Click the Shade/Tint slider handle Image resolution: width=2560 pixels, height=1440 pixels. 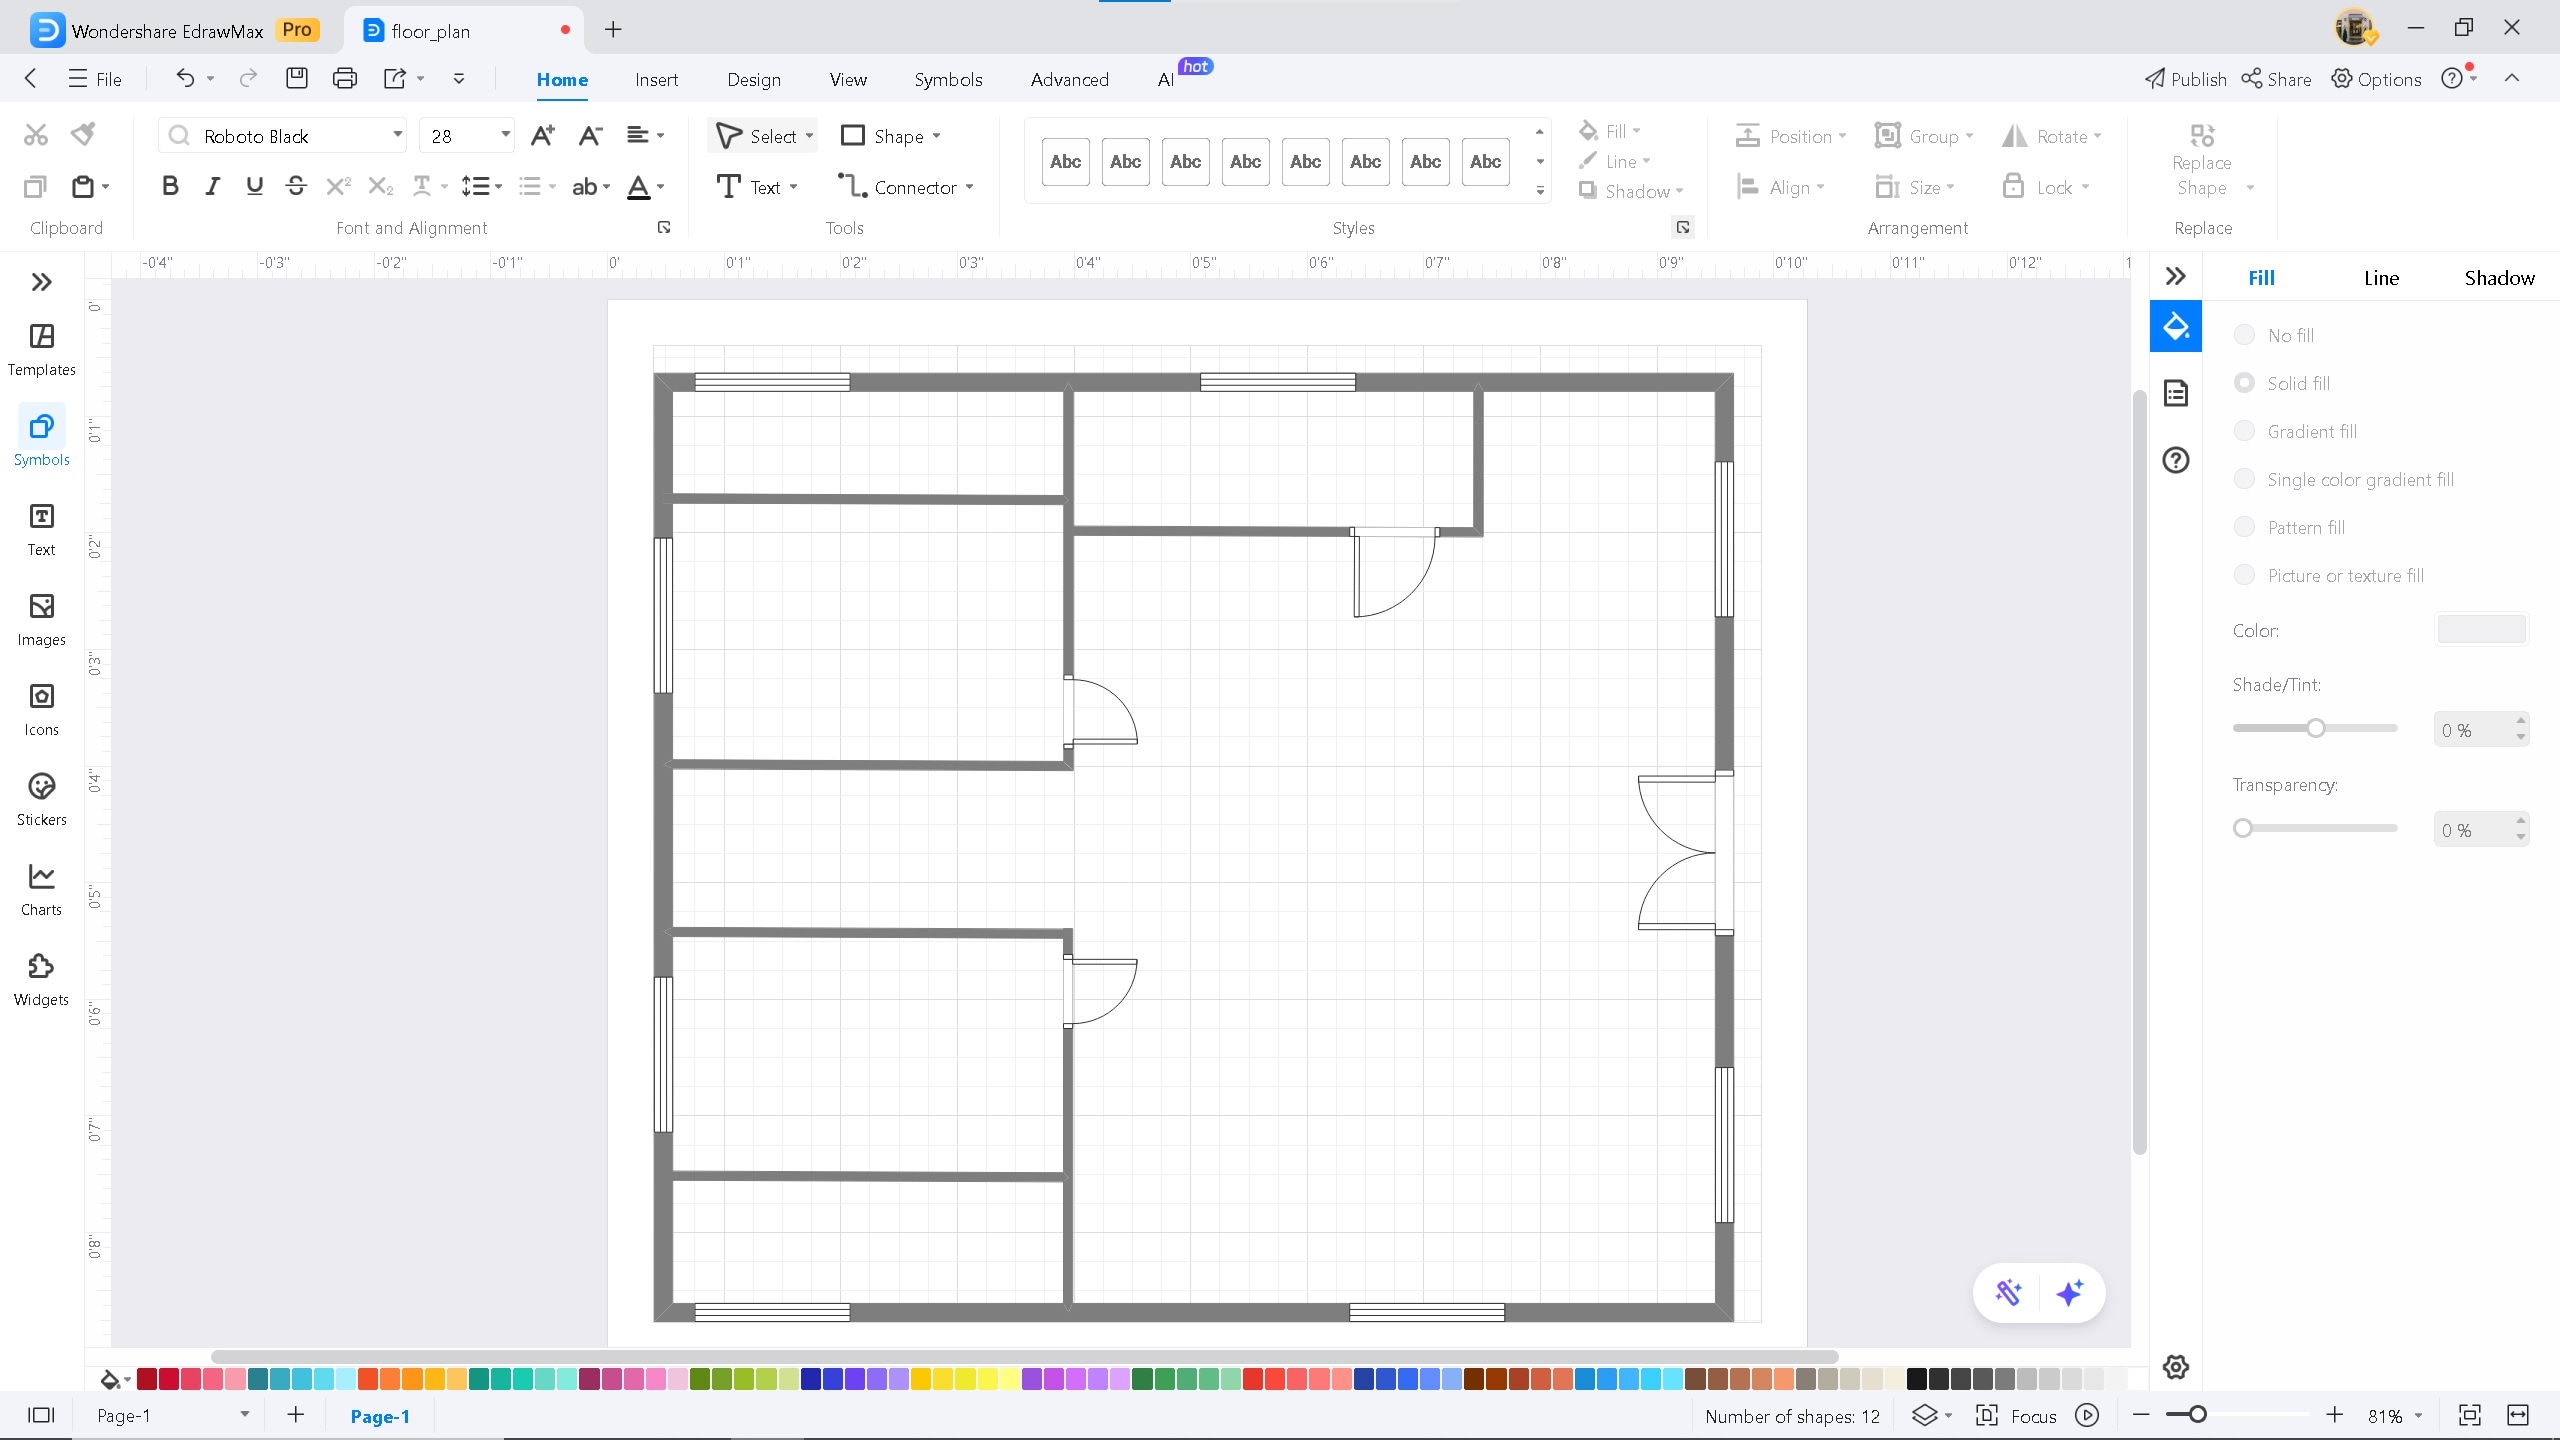point(2316,728)
